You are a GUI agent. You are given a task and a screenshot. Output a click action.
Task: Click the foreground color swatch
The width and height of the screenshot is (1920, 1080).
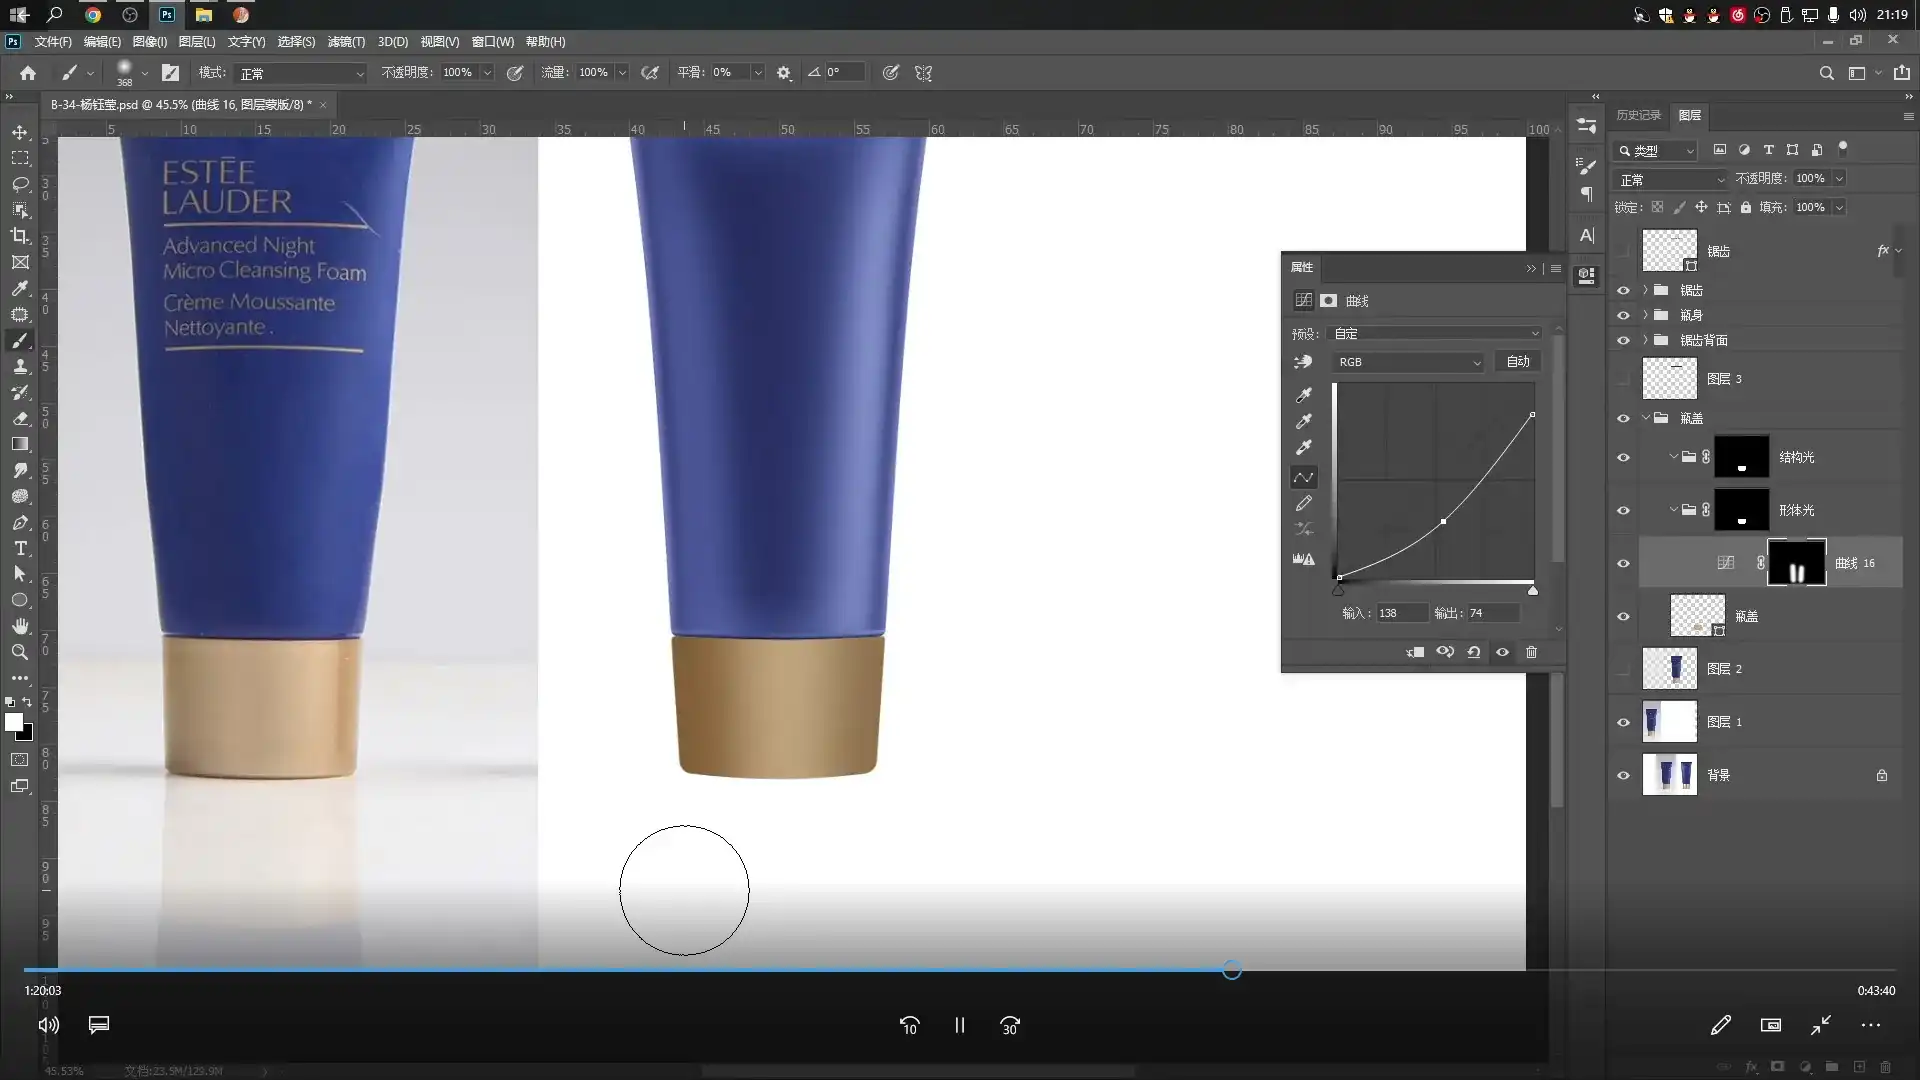coord(14,722)
